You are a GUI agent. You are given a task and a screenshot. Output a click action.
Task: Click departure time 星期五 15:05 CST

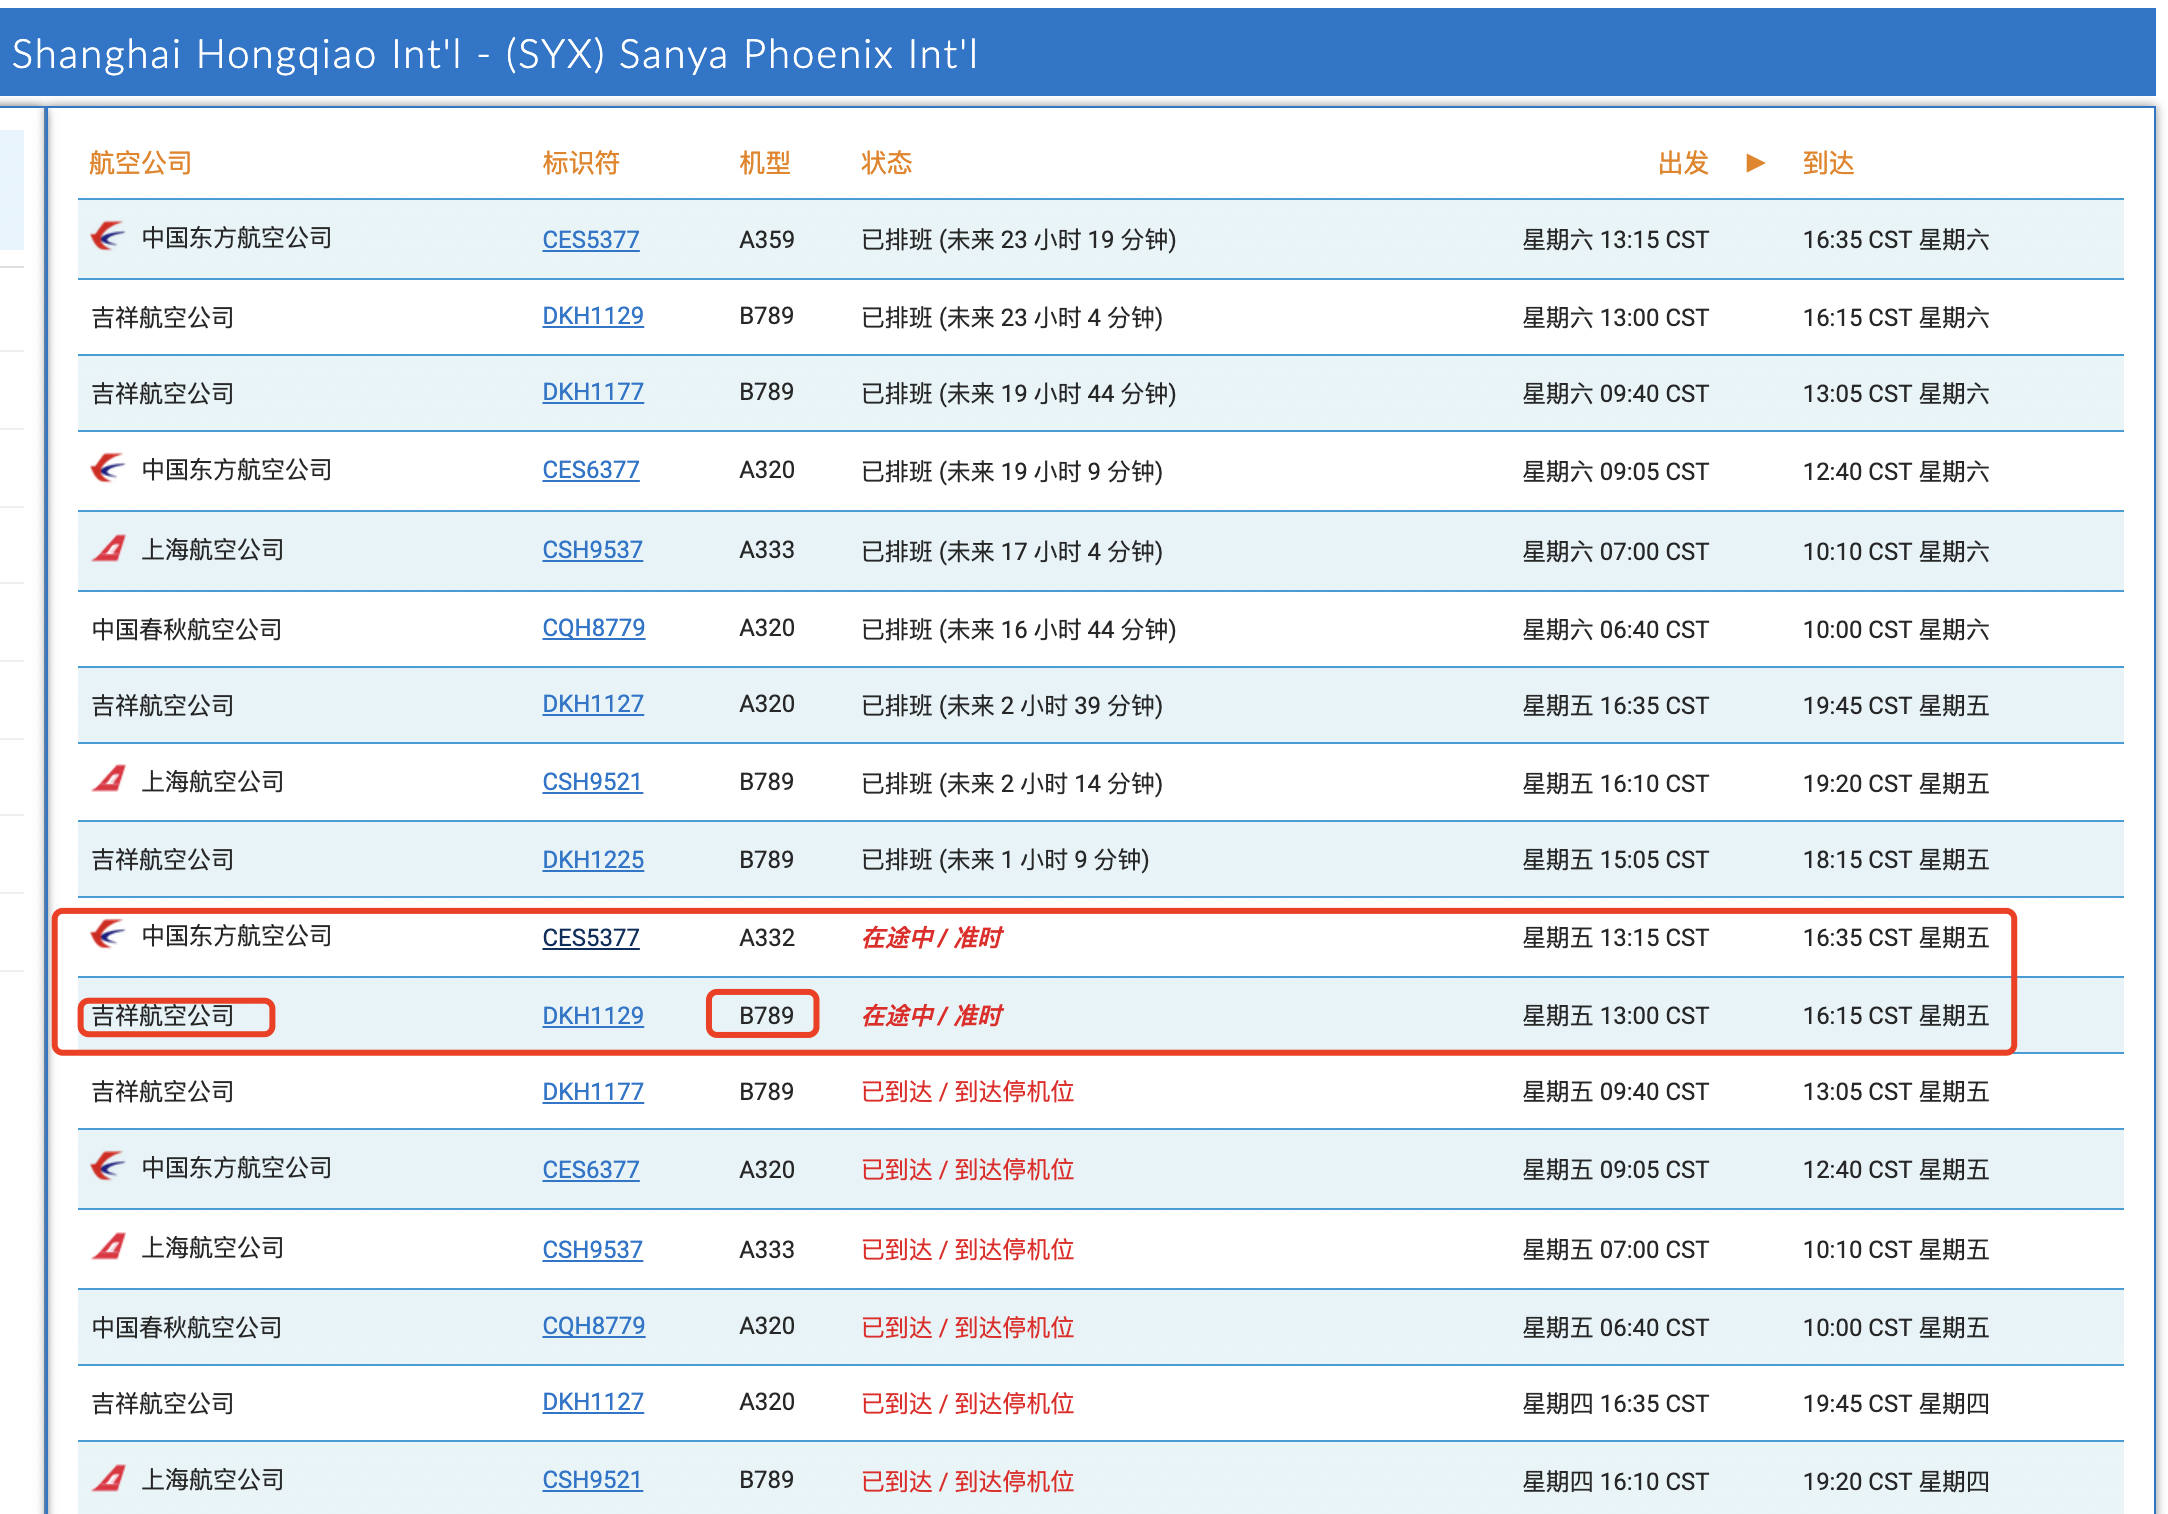(x=1615, y=860)
